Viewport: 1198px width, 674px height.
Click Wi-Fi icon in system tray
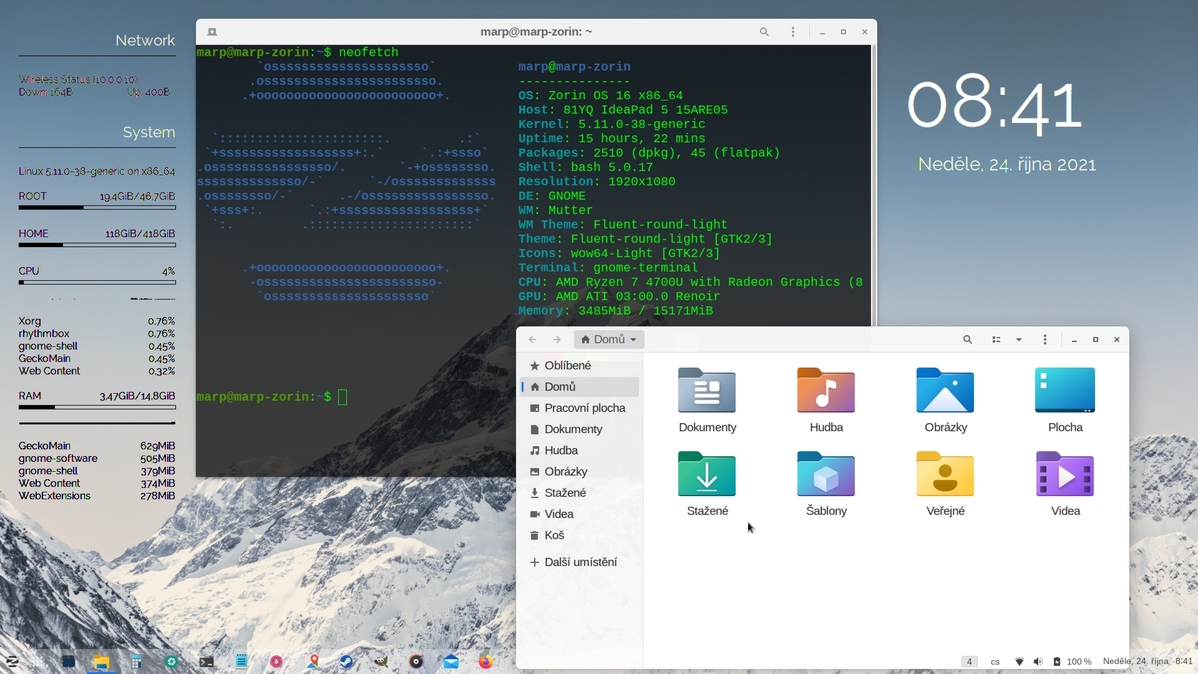pyautogui.click(x=1019, y=662)
